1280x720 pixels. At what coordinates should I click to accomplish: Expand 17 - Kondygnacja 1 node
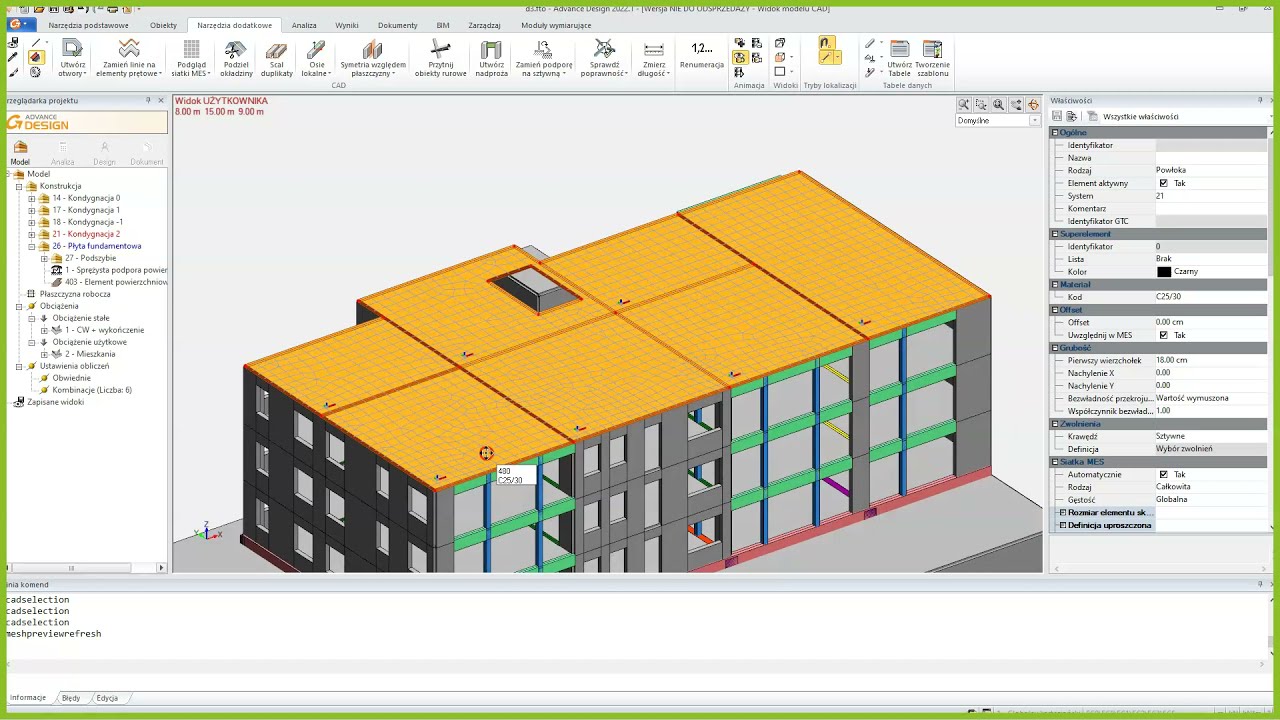coord(31,210)
